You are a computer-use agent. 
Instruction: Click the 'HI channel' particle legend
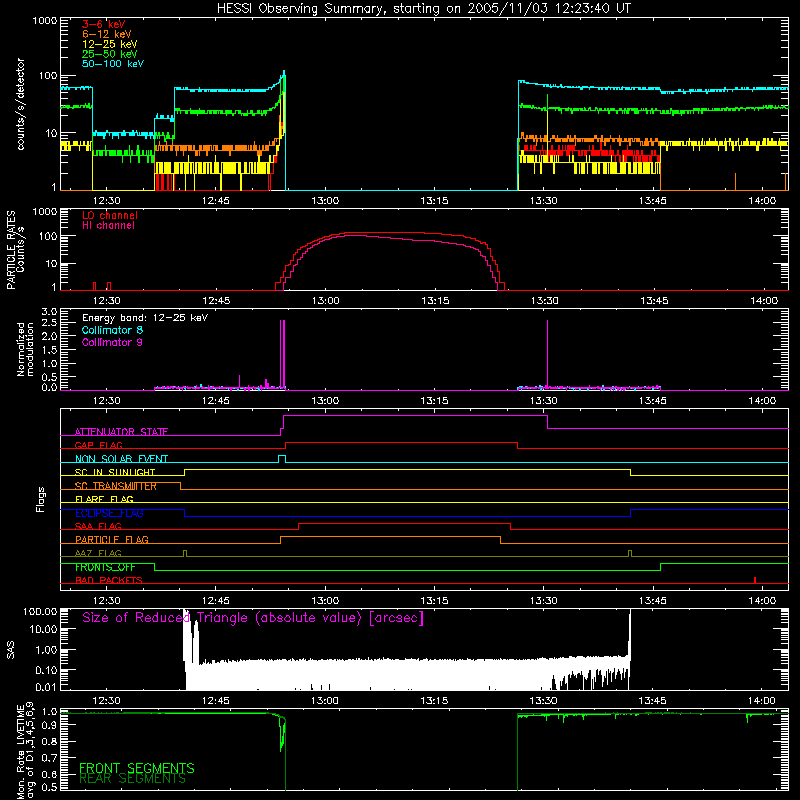(109, 225)
